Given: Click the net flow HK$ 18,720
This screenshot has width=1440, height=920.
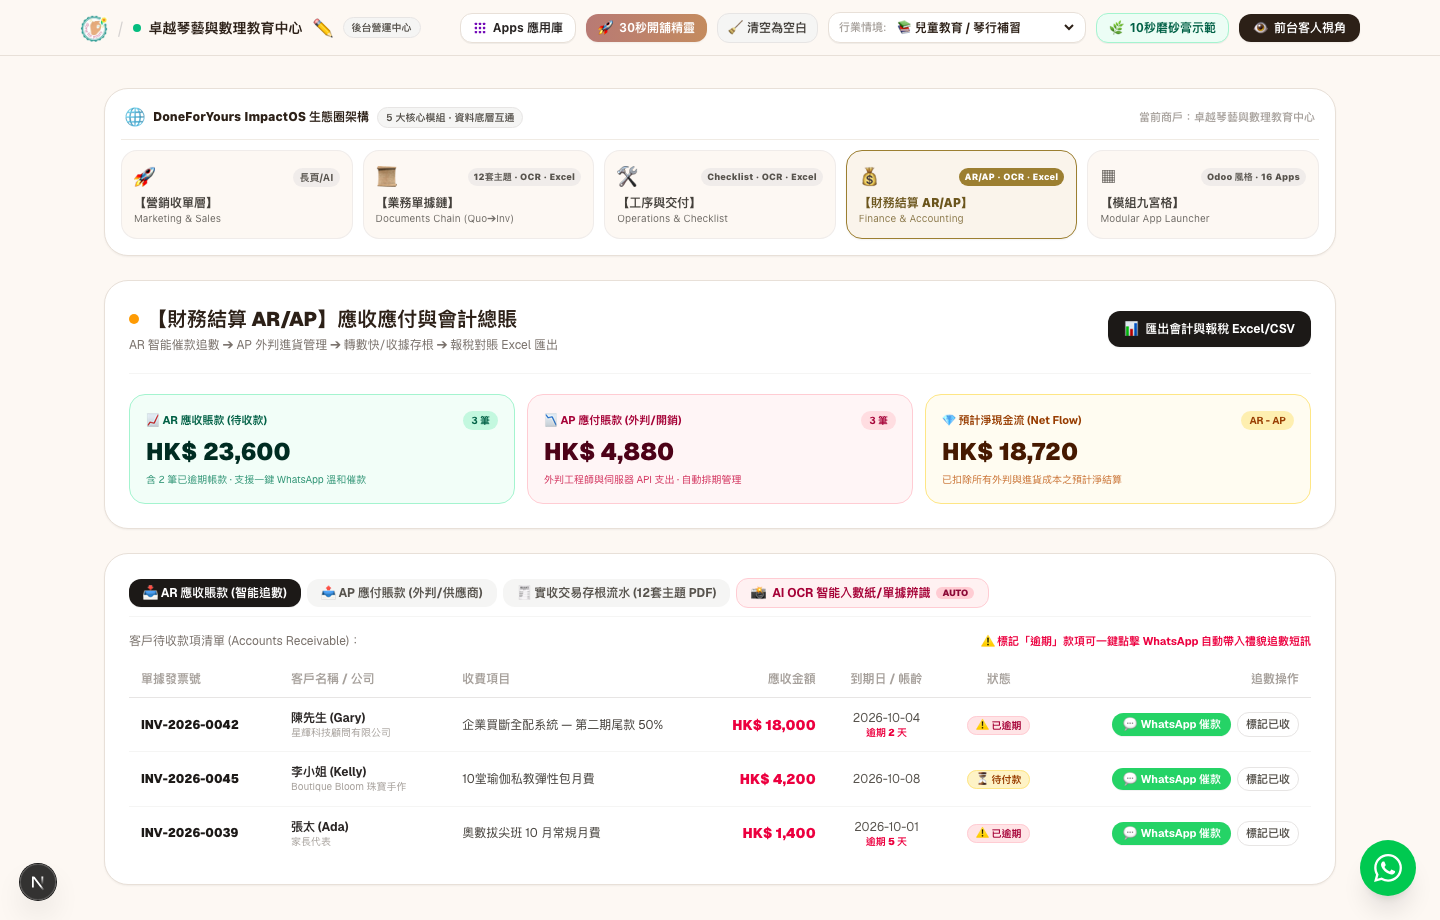Looking at the screenshot, I should point(1010,452).
